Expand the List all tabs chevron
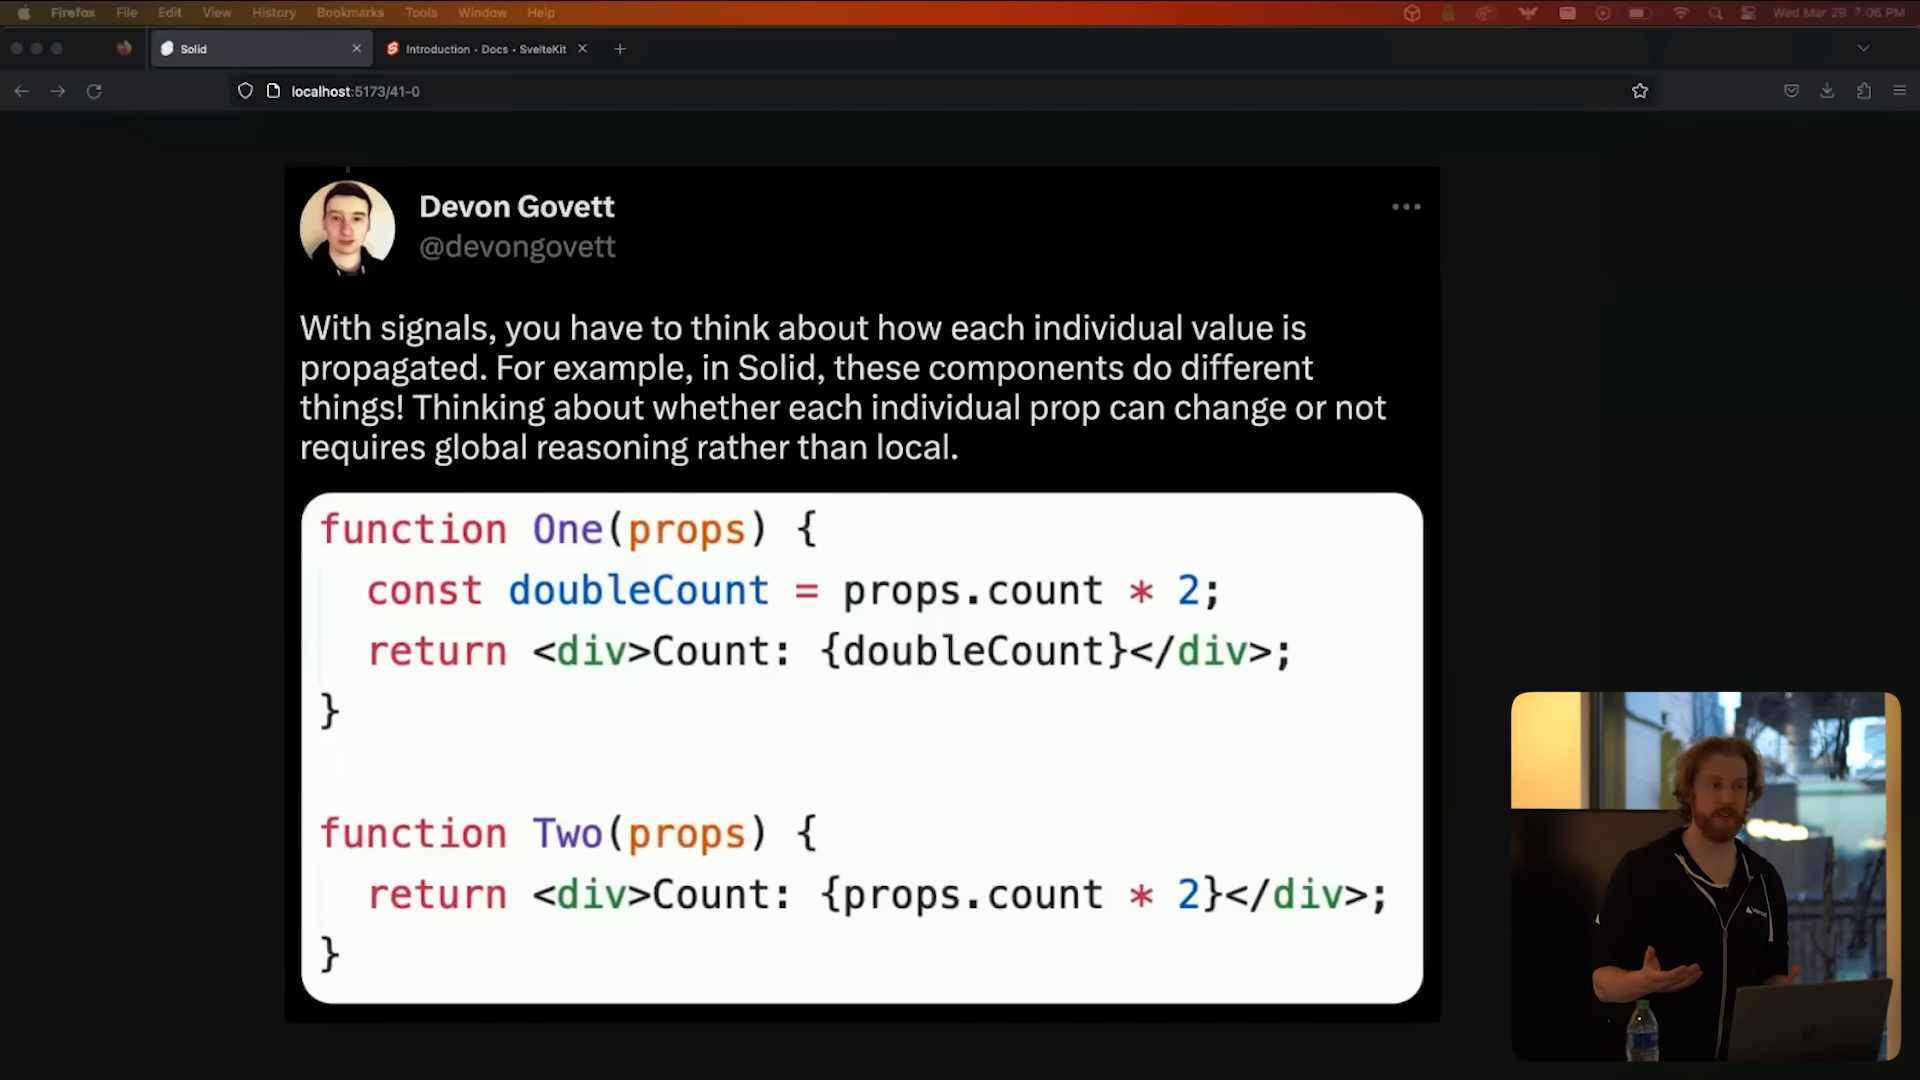The height and width of the screenshot is (1080, 1920). [x=1863, y=48]
